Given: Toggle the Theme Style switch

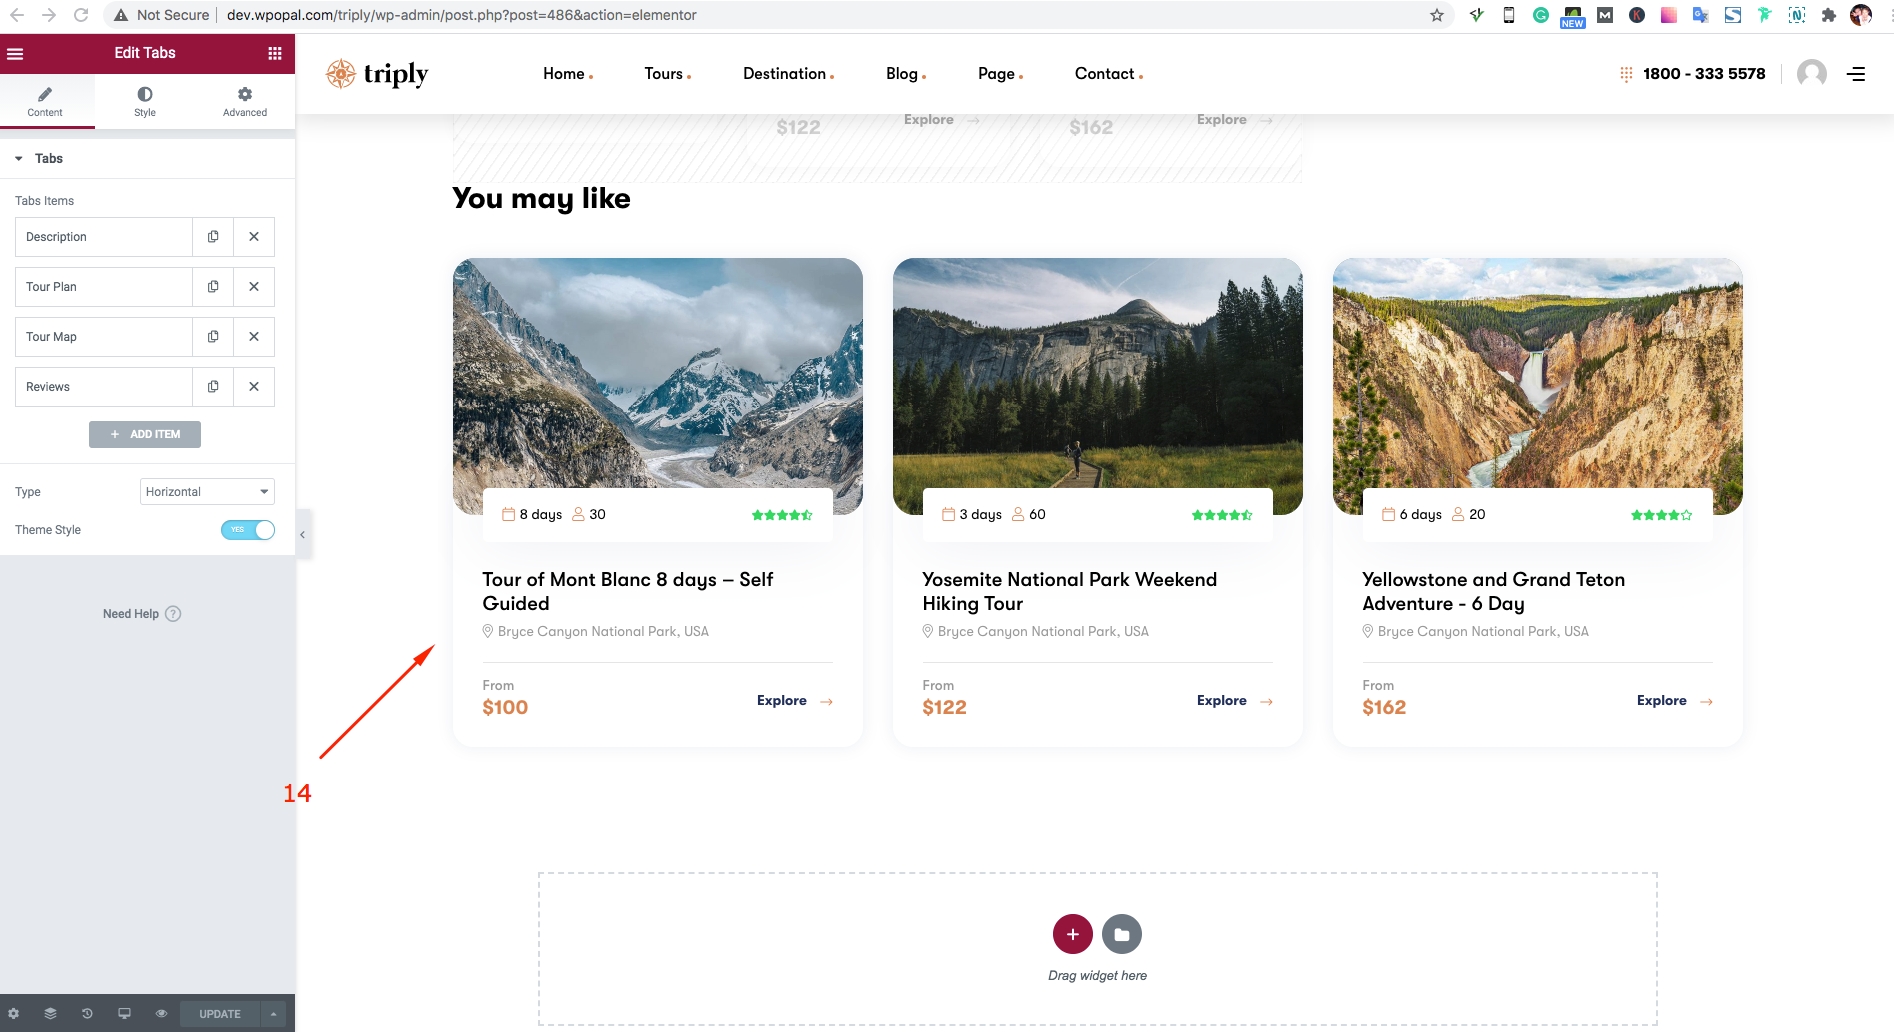Looking at the screenshot, I should (248, 530).
